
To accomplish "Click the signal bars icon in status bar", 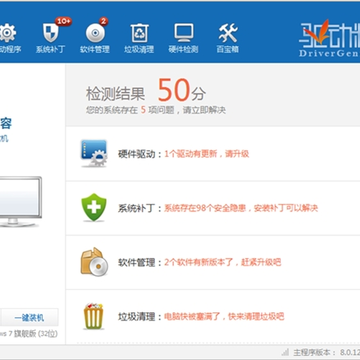I will point(285,352).
